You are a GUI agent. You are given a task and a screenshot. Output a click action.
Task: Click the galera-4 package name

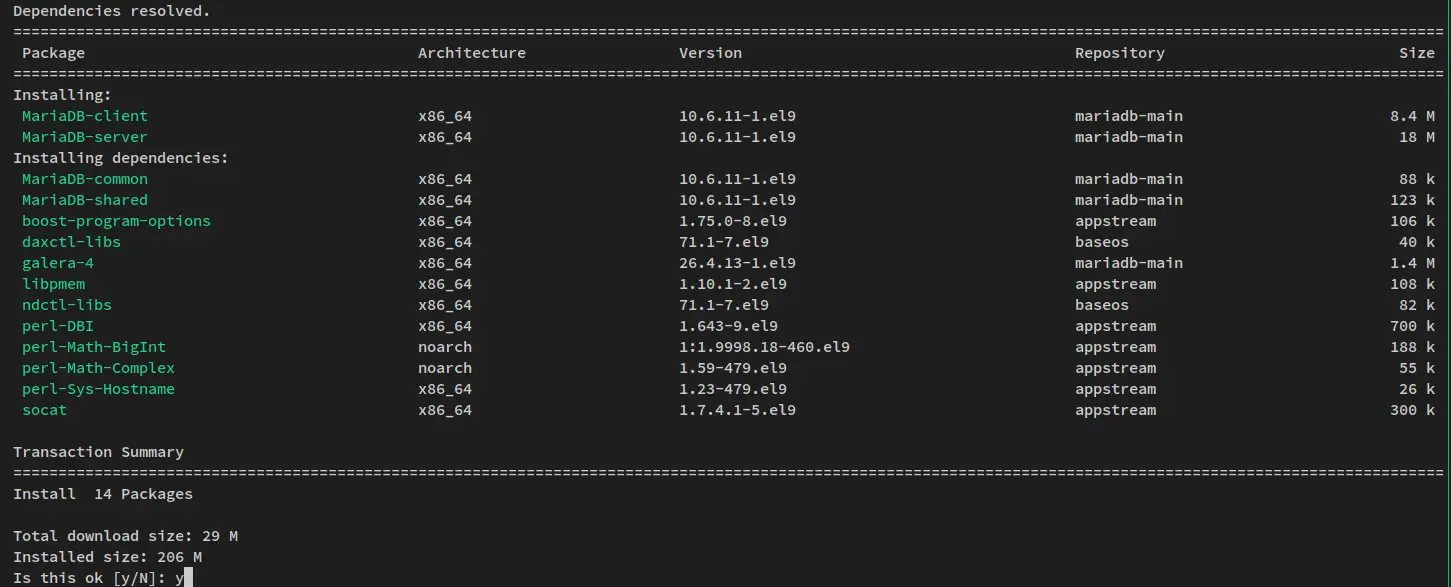point(58,263)
